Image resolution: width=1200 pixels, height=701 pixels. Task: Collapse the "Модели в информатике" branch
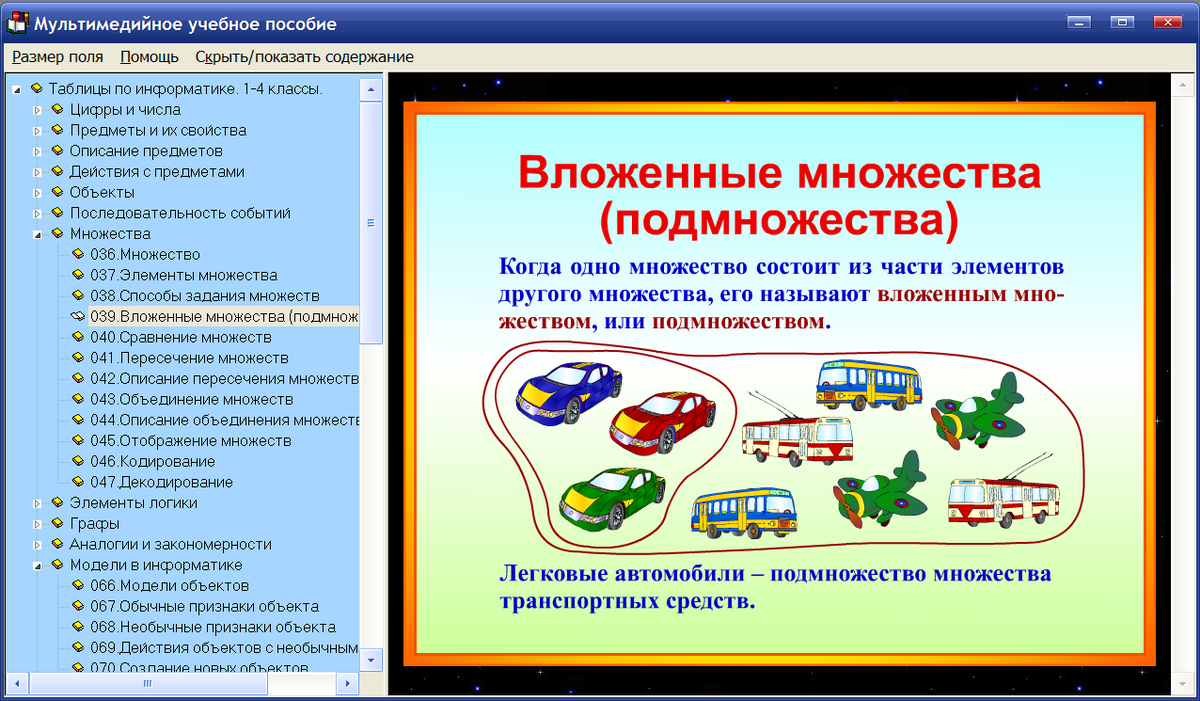(x=40, y=565)
